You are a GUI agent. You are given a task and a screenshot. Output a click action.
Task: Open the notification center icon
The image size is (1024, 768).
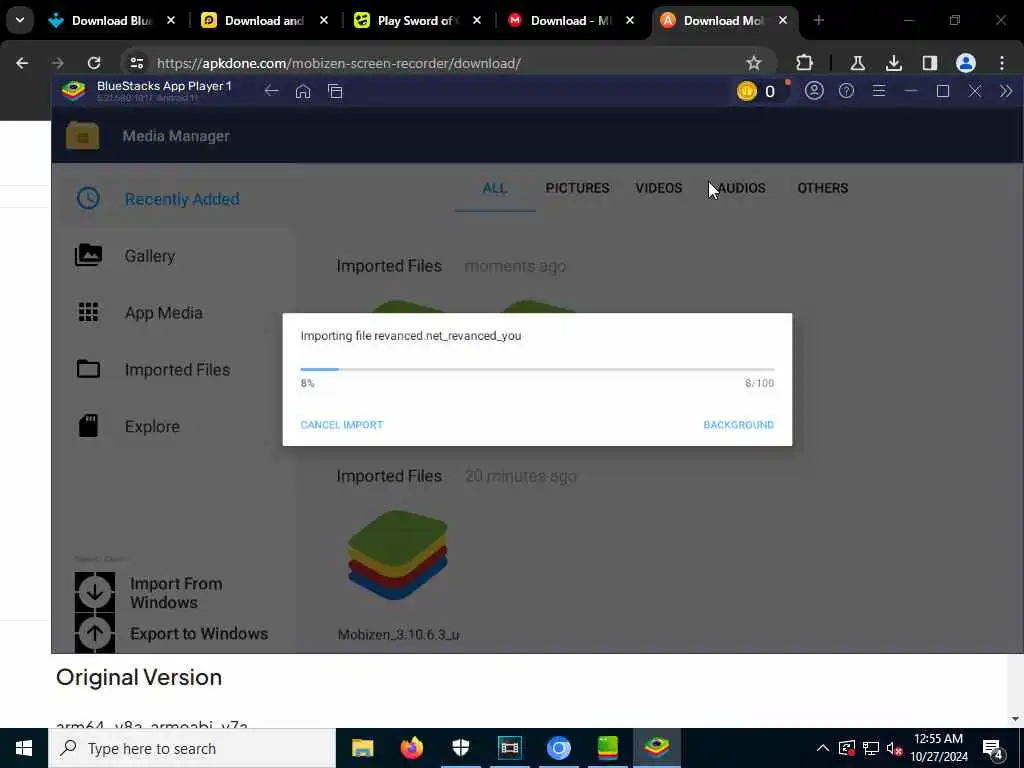[x=993, y=749]
